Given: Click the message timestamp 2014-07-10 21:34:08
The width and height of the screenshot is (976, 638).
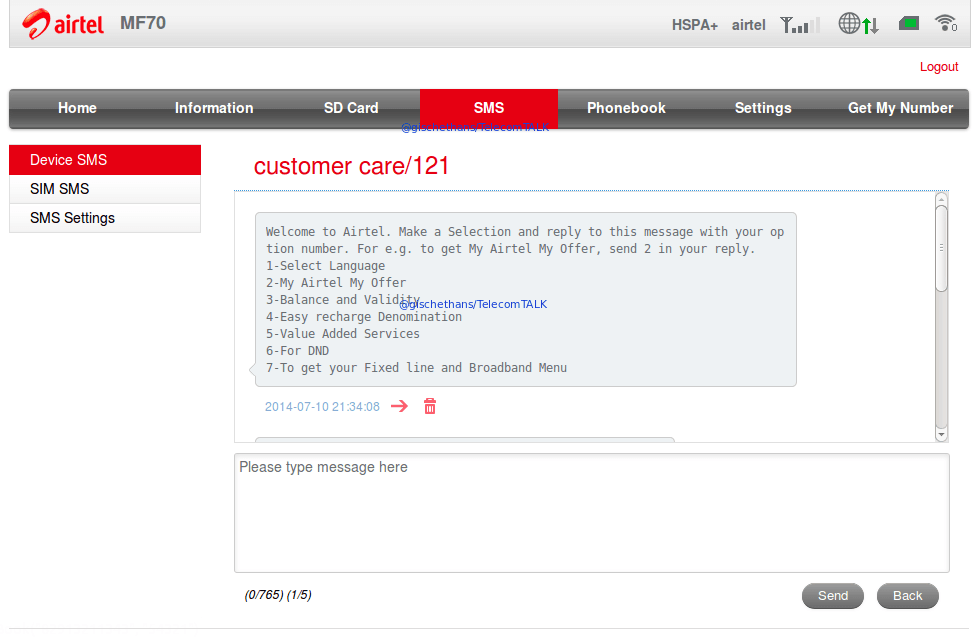Looking at the screenshot, I should (322, 406).
